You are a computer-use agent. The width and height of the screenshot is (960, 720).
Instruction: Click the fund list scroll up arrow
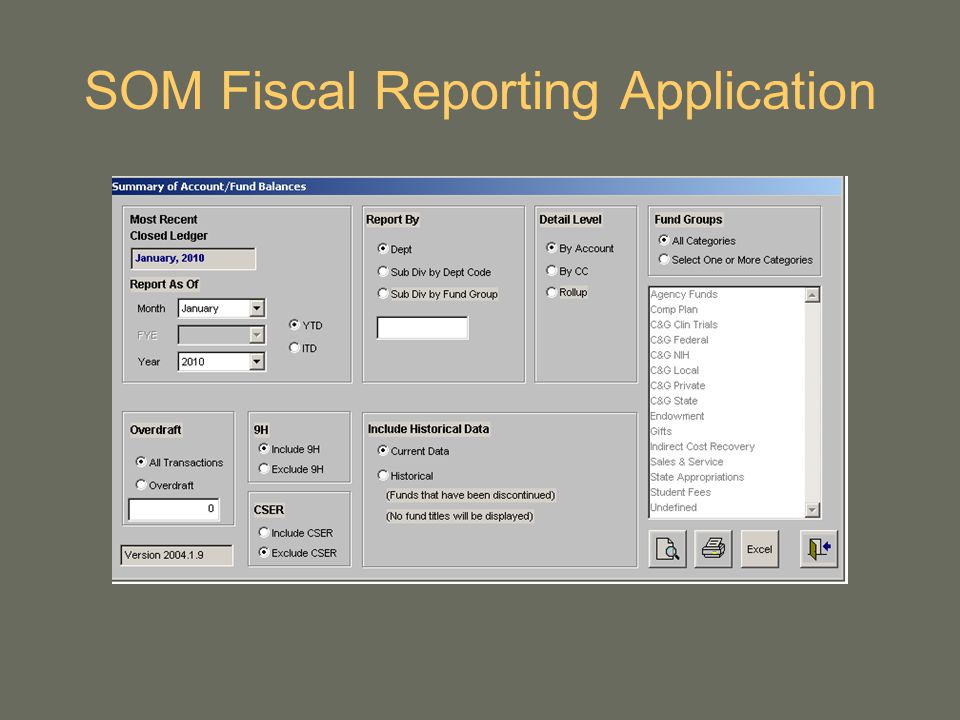[812, 295]
